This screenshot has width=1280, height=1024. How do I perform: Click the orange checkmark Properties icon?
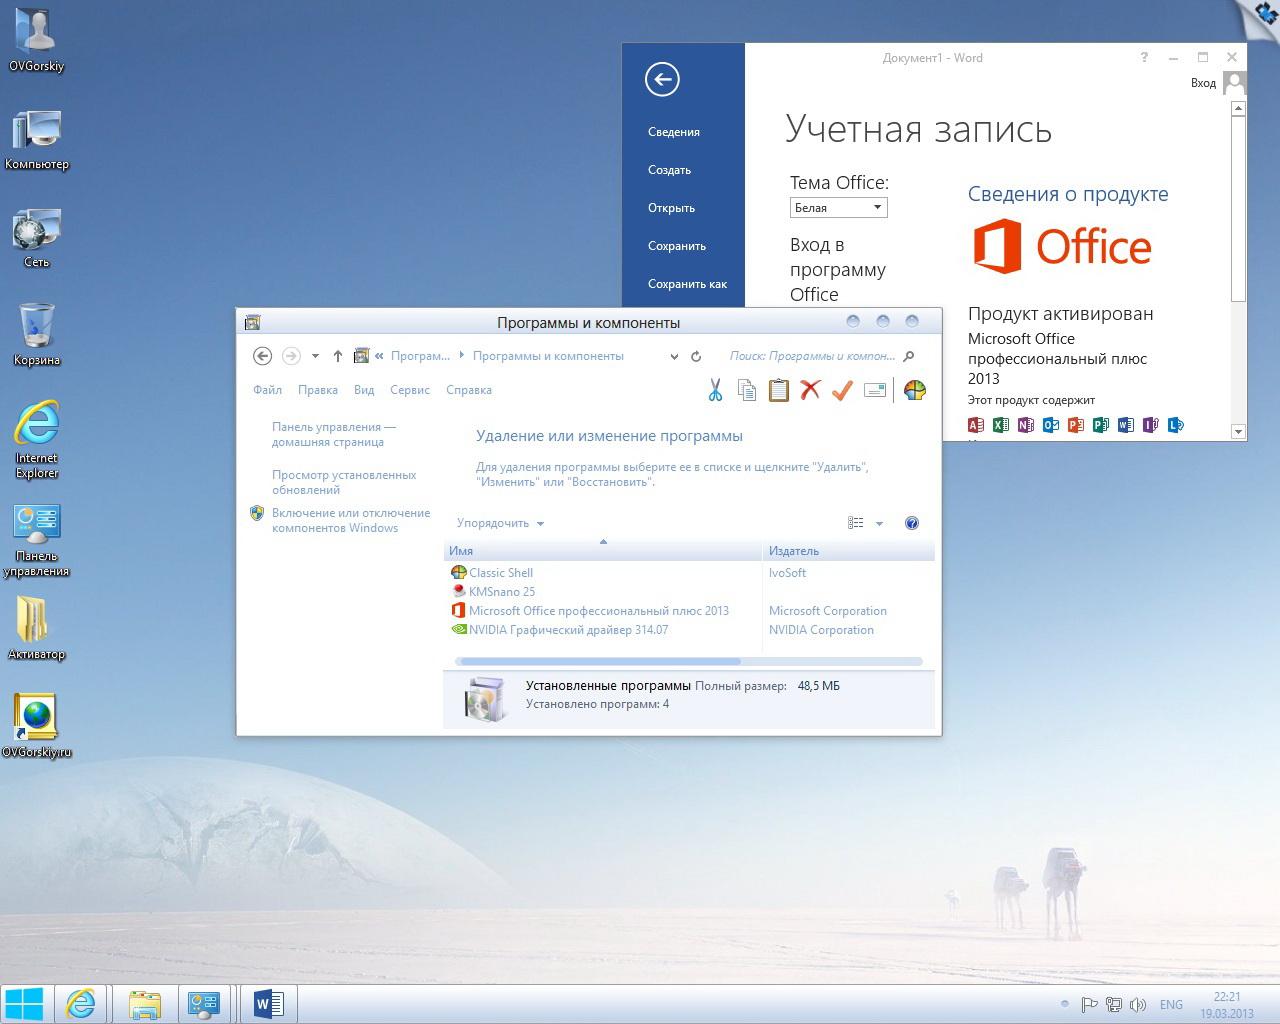pyautogui.click(x=842, y=390)
